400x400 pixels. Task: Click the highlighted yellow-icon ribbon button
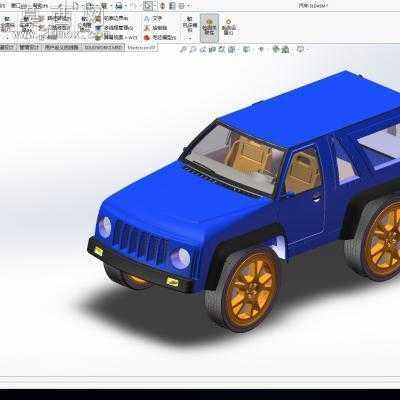tap(209, 28)
